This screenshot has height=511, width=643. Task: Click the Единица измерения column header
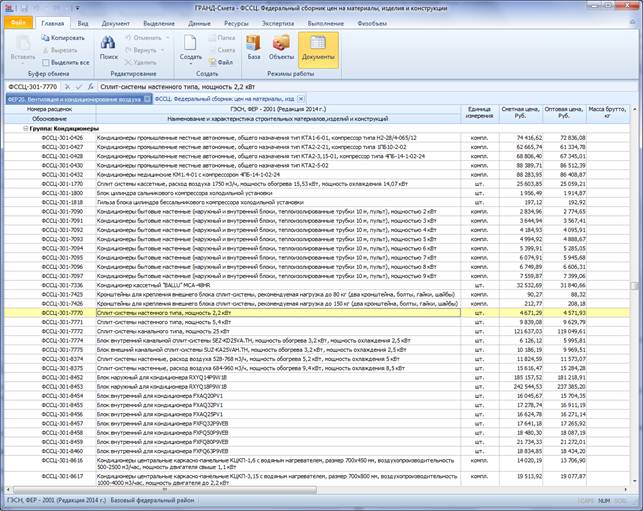(x=481, y=113)
